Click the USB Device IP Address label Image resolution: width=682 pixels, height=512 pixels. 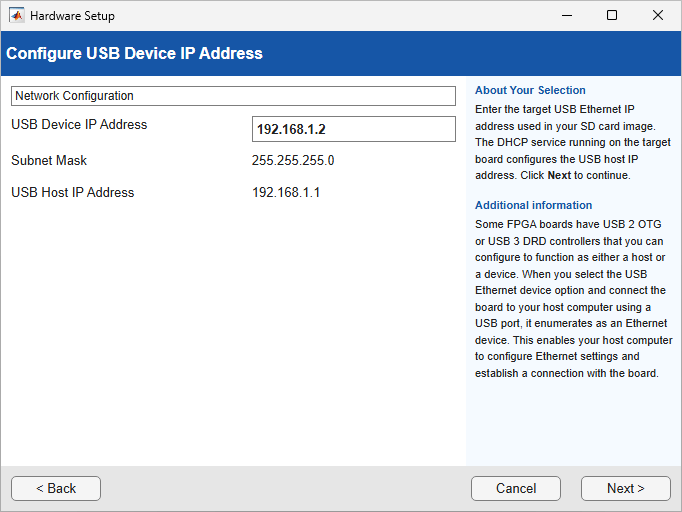point(79,124)
